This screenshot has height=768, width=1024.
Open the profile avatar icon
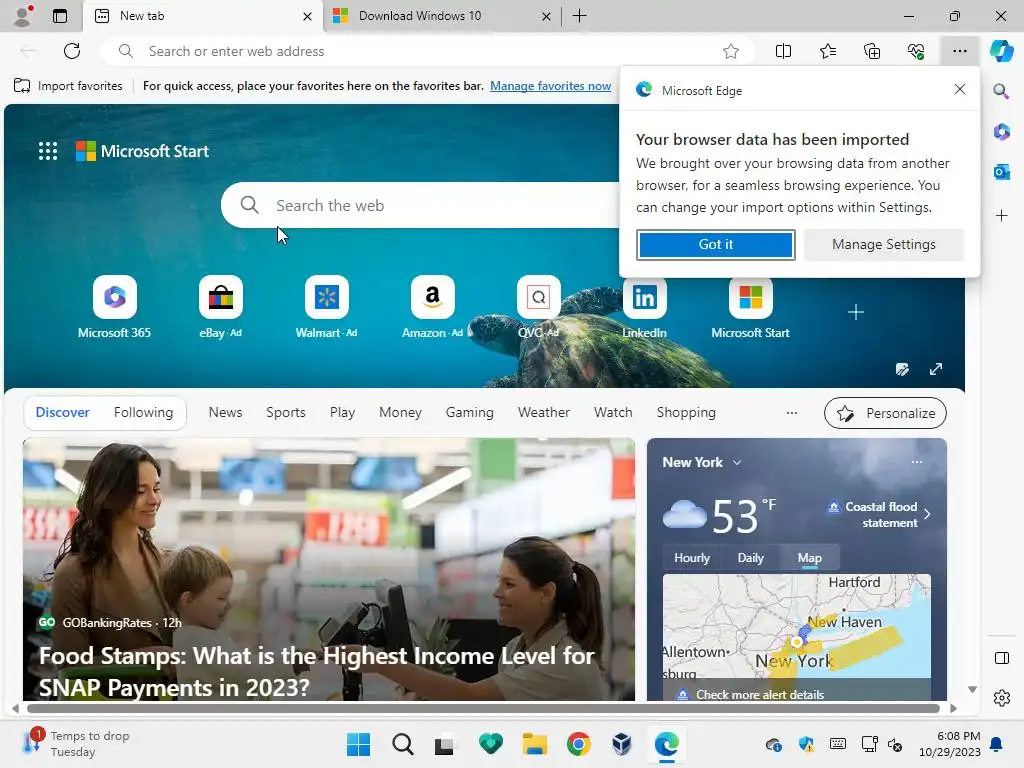click(24, 16)
